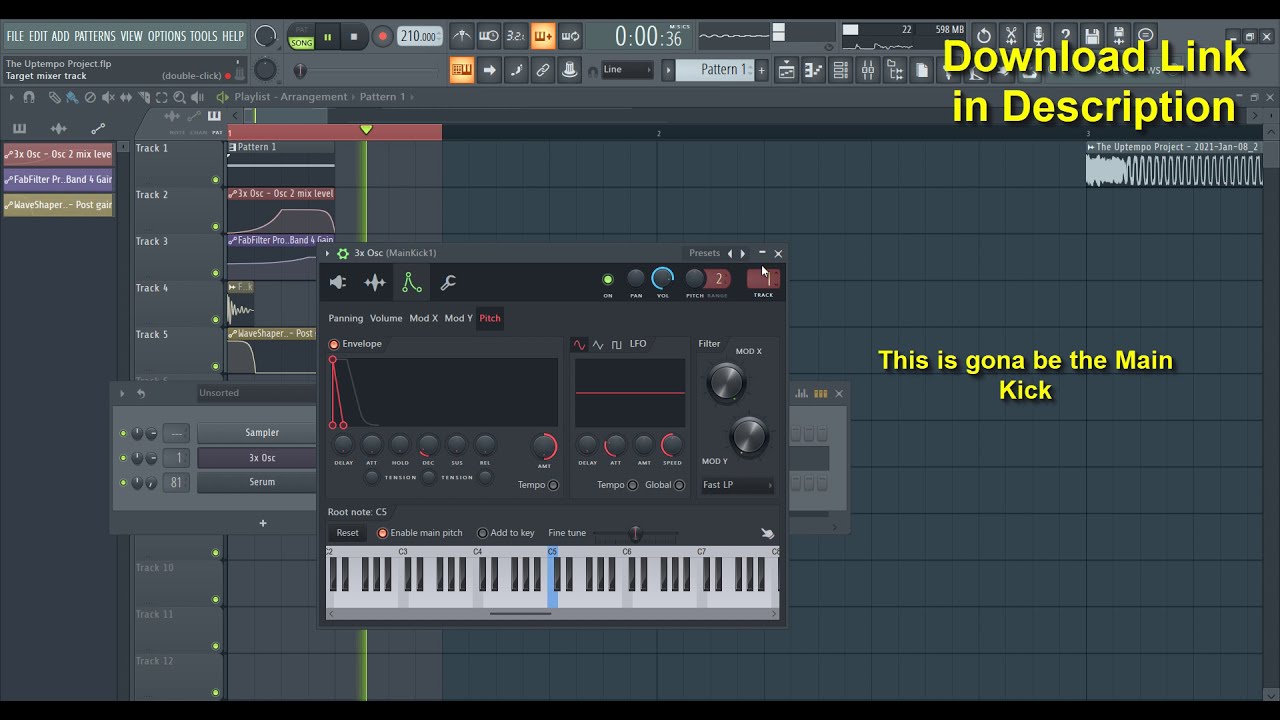The image size is (1280, 720).
Task: Toggle the Envelope enable LED
Action: point(334,344)
